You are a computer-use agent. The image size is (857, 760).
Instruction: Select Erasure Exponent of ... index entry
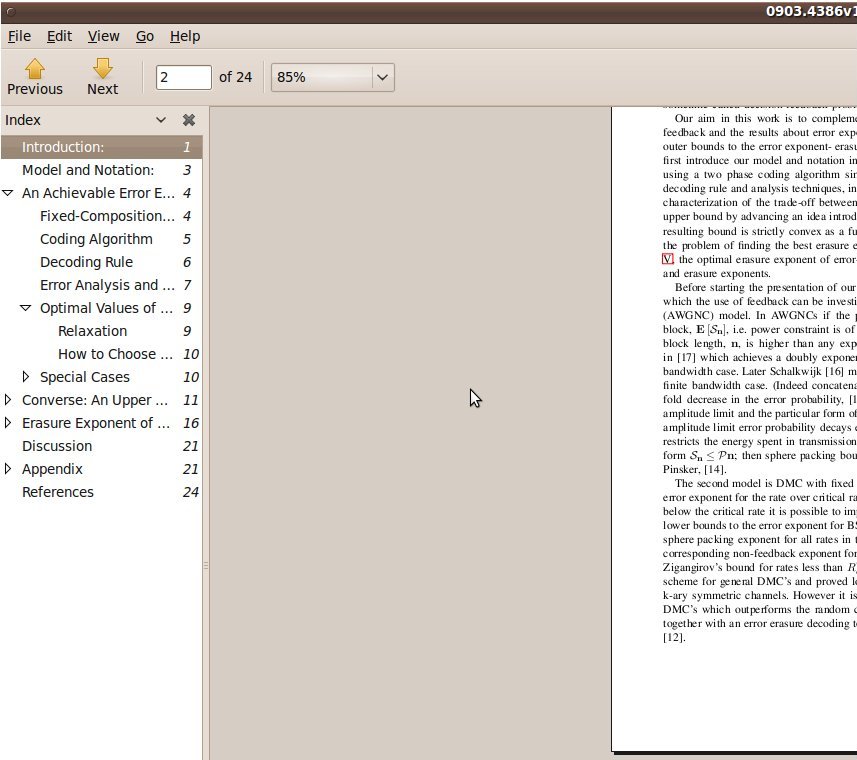click(x=102, y=423)
